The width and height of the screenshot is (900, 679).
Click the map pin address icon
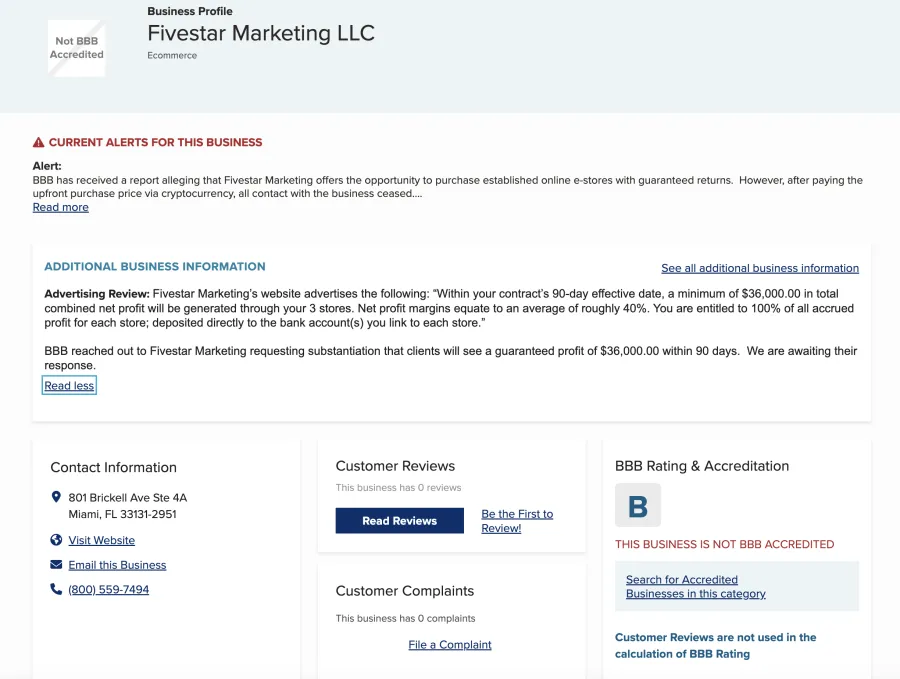(56, 497)
